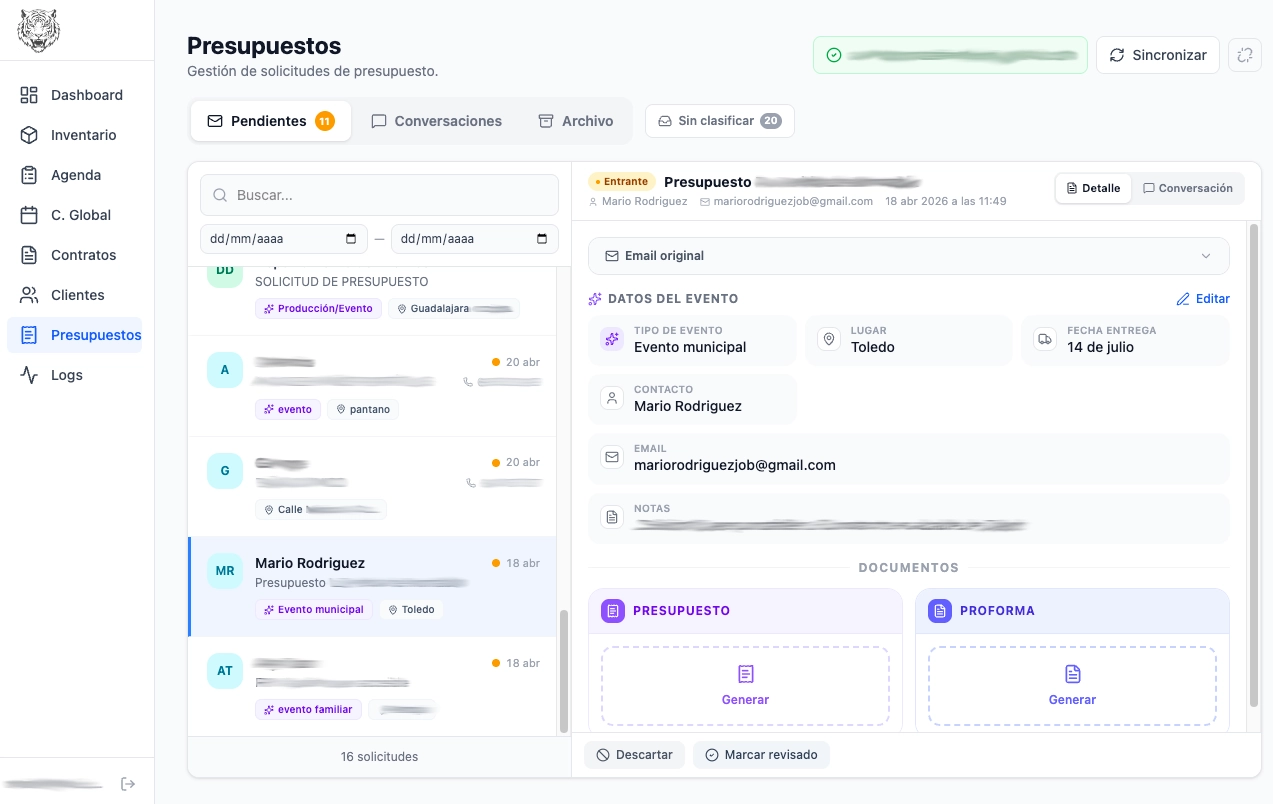Screen dimensions: 1273x804
Task: Open the start date calendar picker icon
Action: [351, 239]
